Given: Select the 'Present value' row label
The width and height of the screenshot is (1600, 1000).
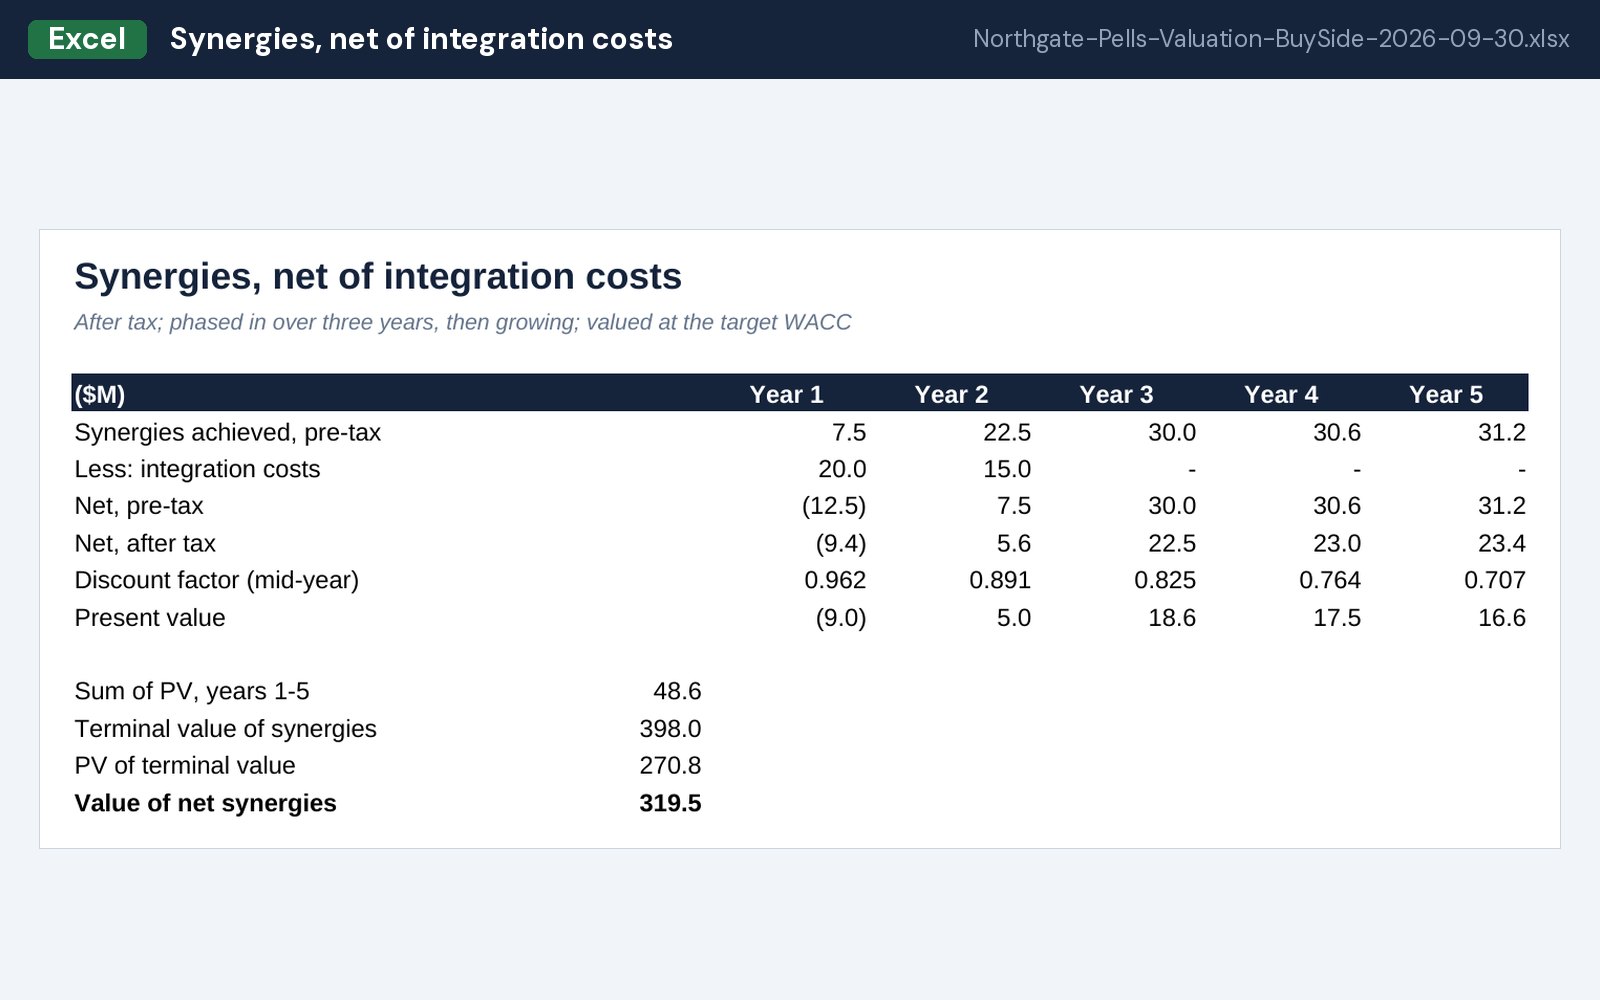Looking at the screenshot, I should [x=150, y=617].
